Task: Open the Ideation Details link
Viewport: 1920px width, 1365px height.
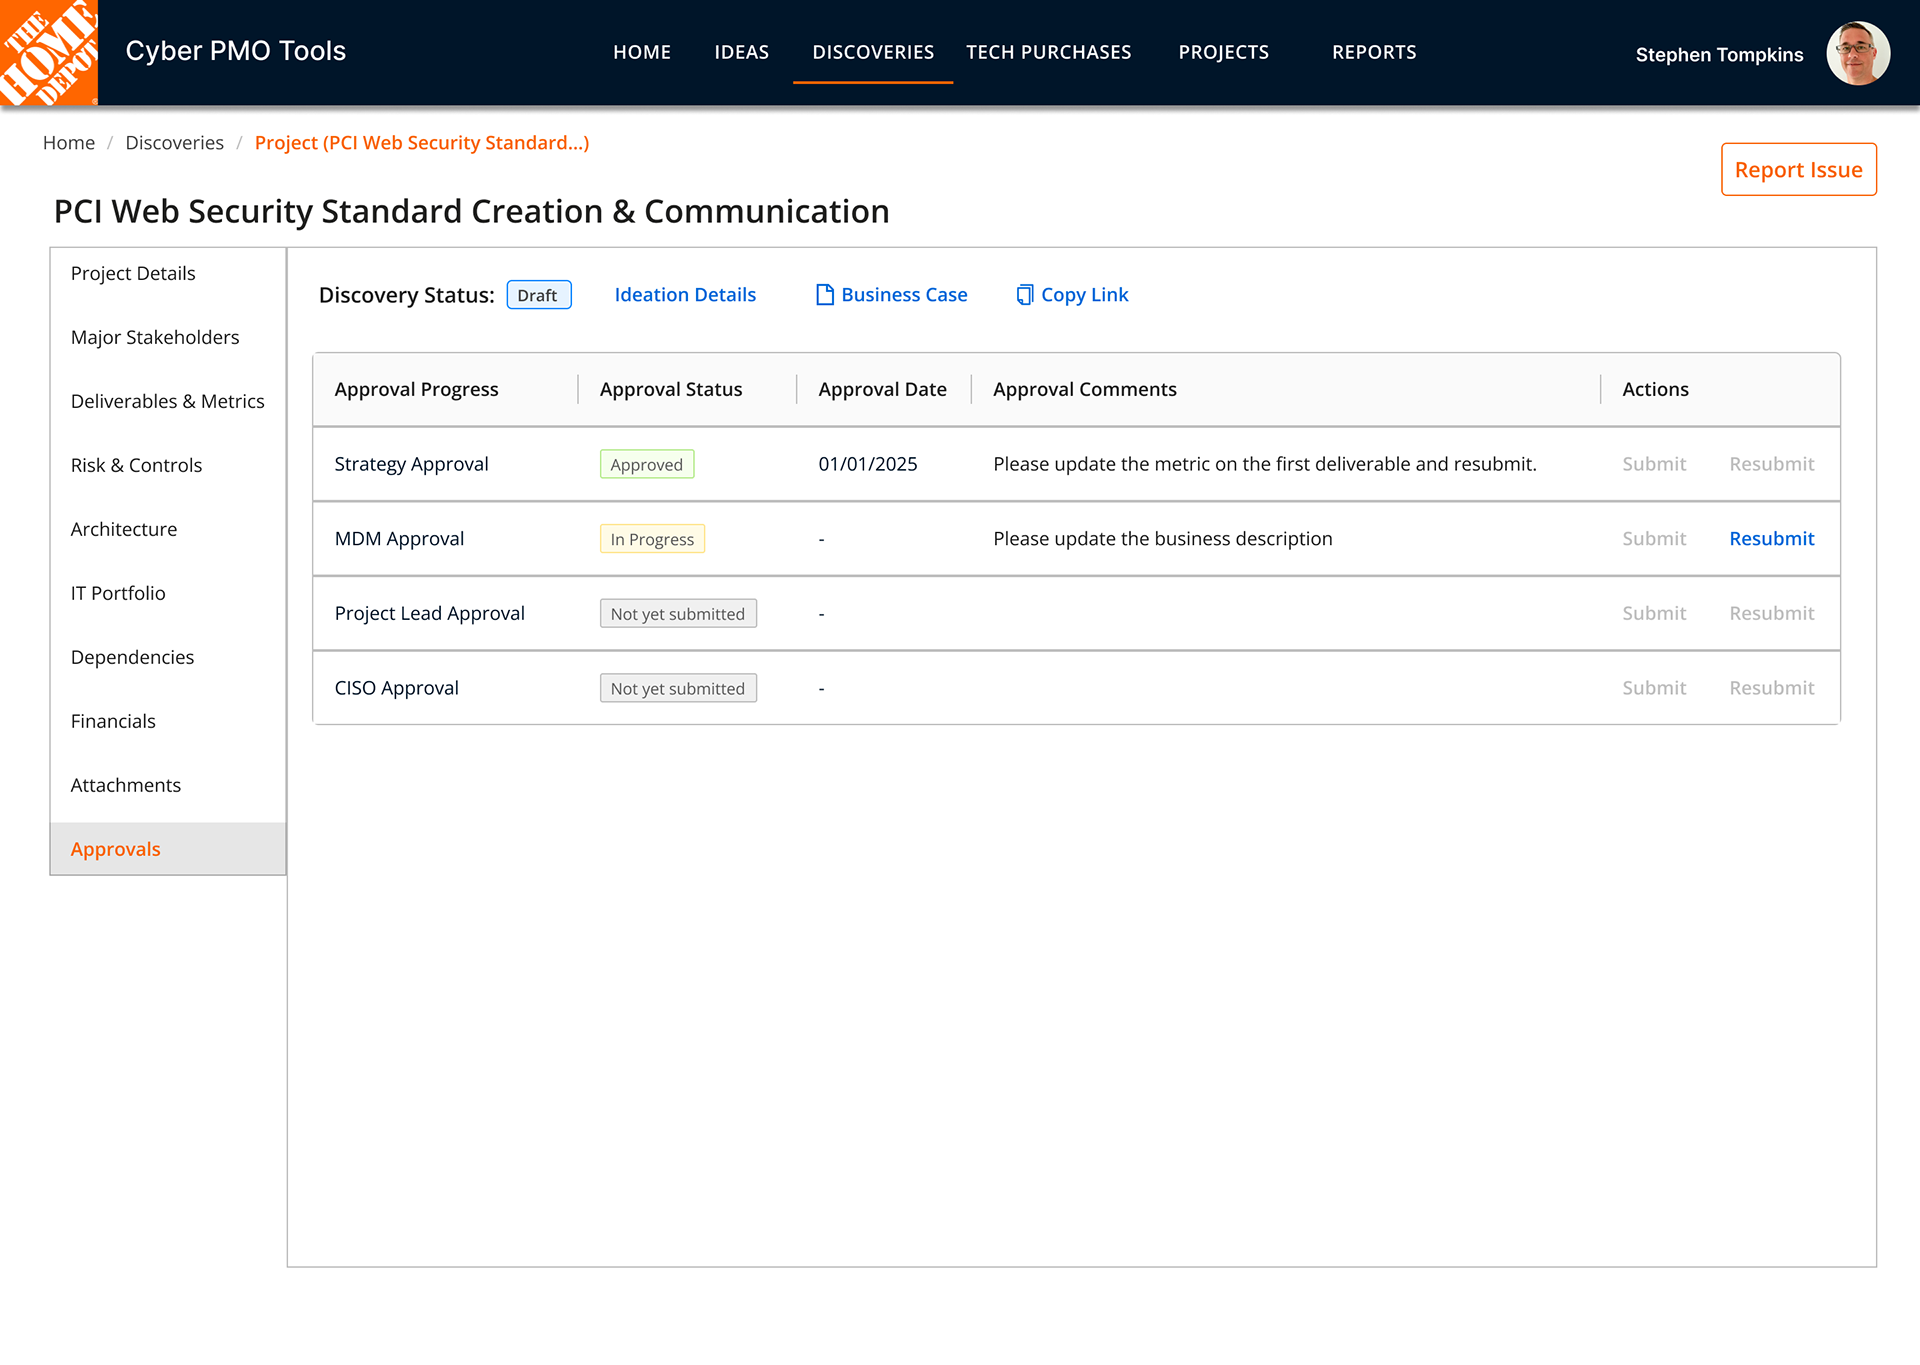Action: pos(685,295)
